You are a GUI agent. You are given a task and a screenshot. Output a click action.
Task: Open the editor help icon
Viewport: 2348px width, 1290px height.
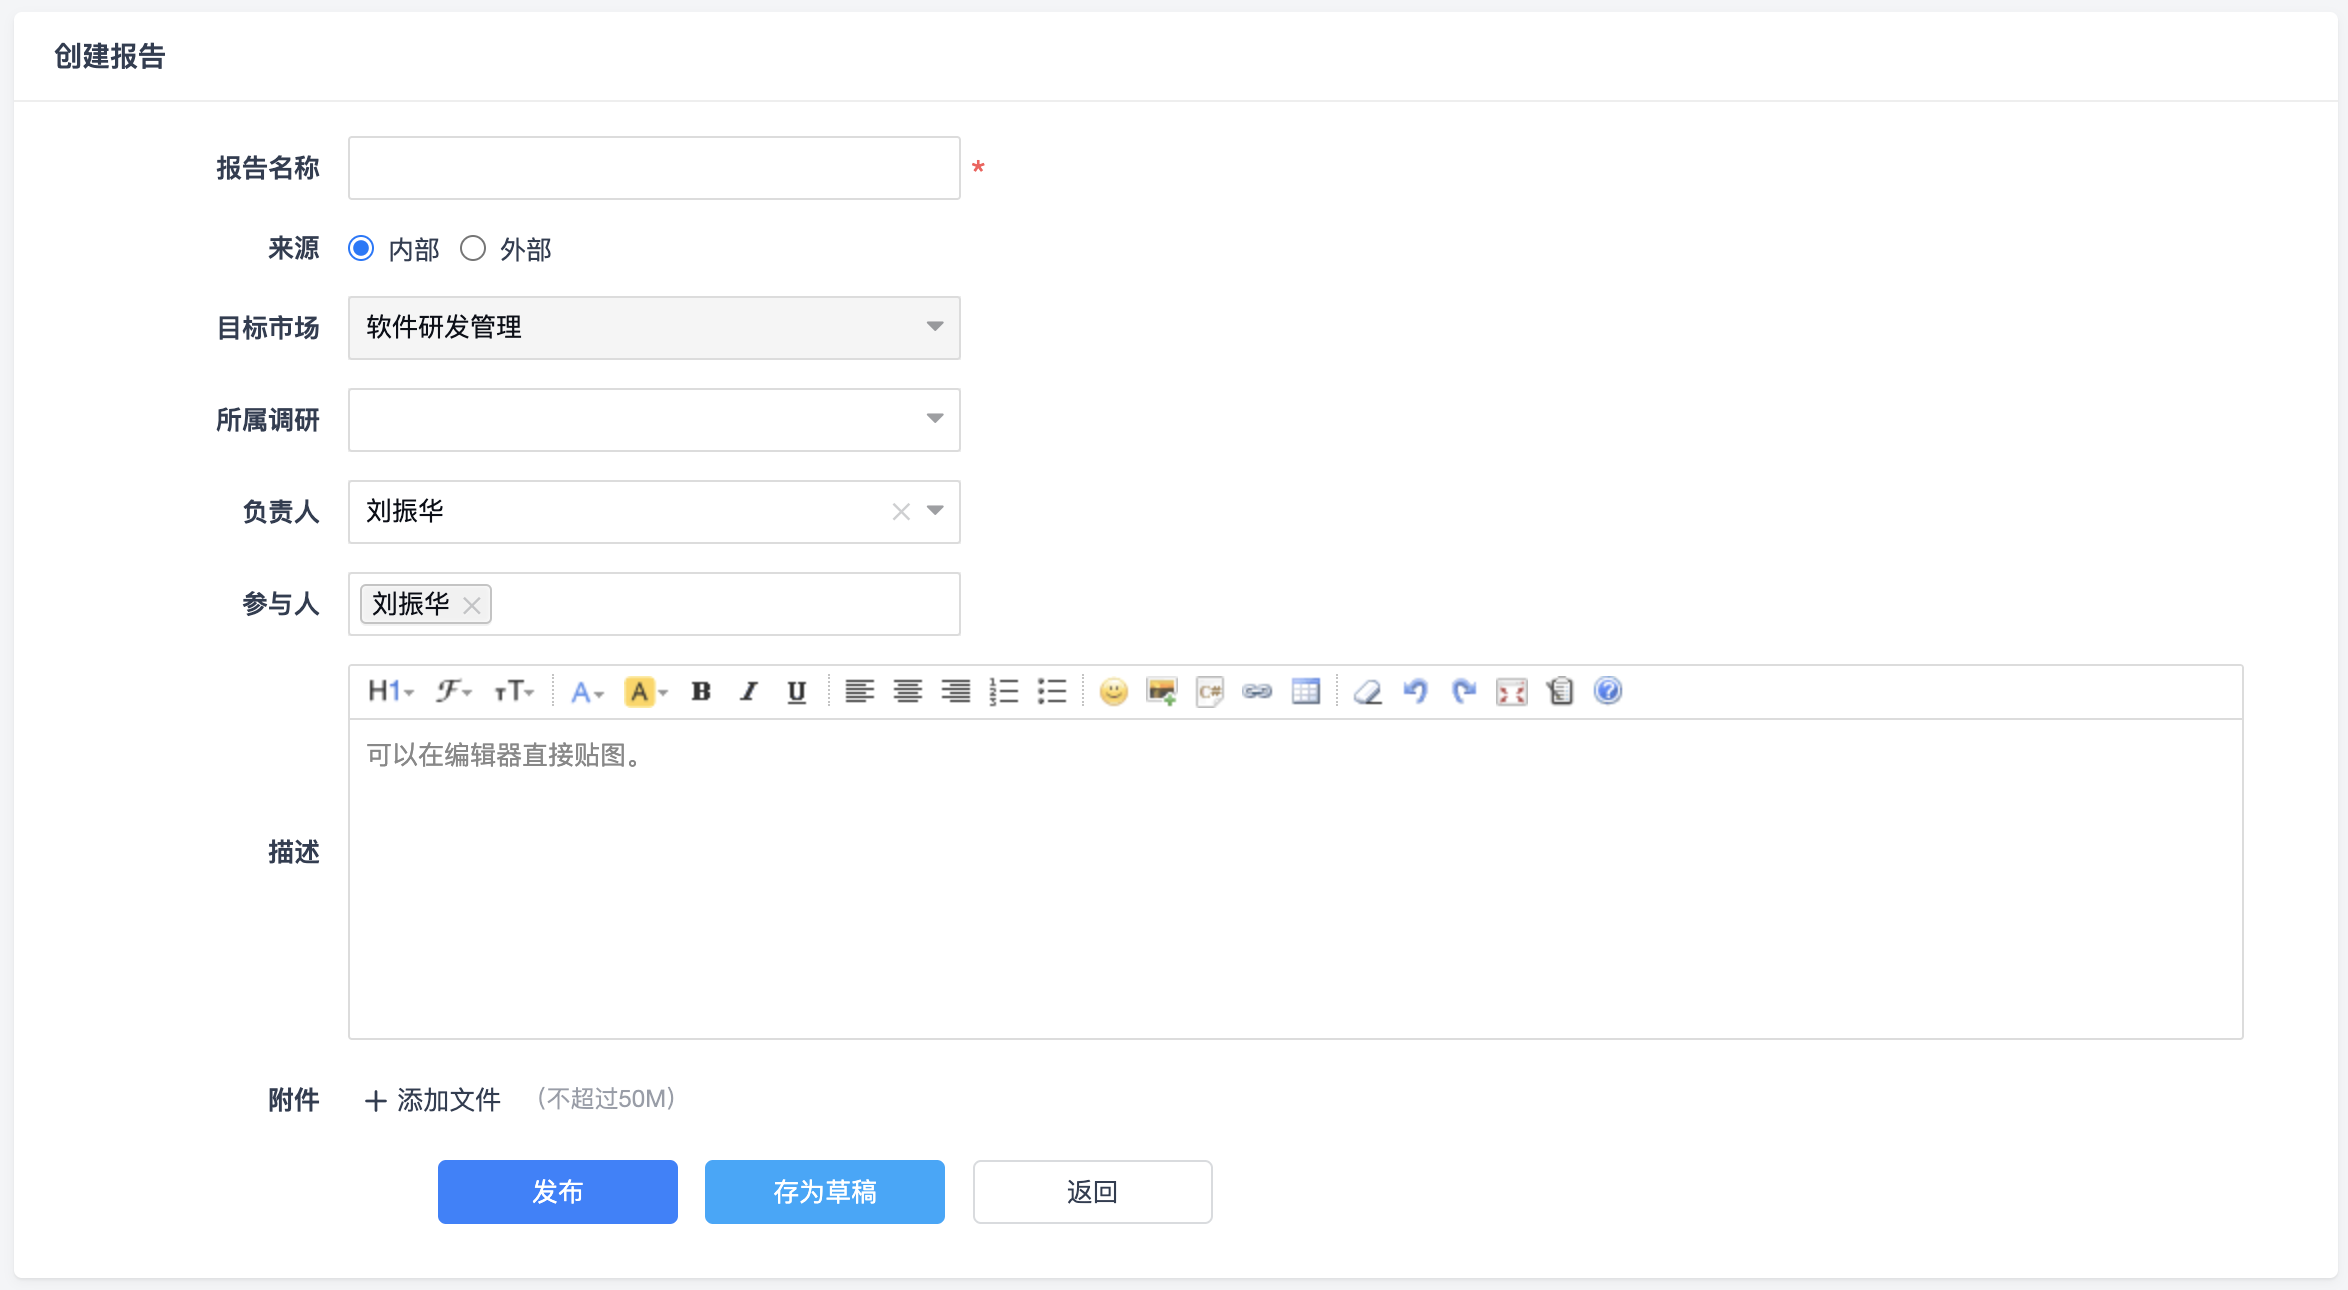click(x=1607, y=691)
